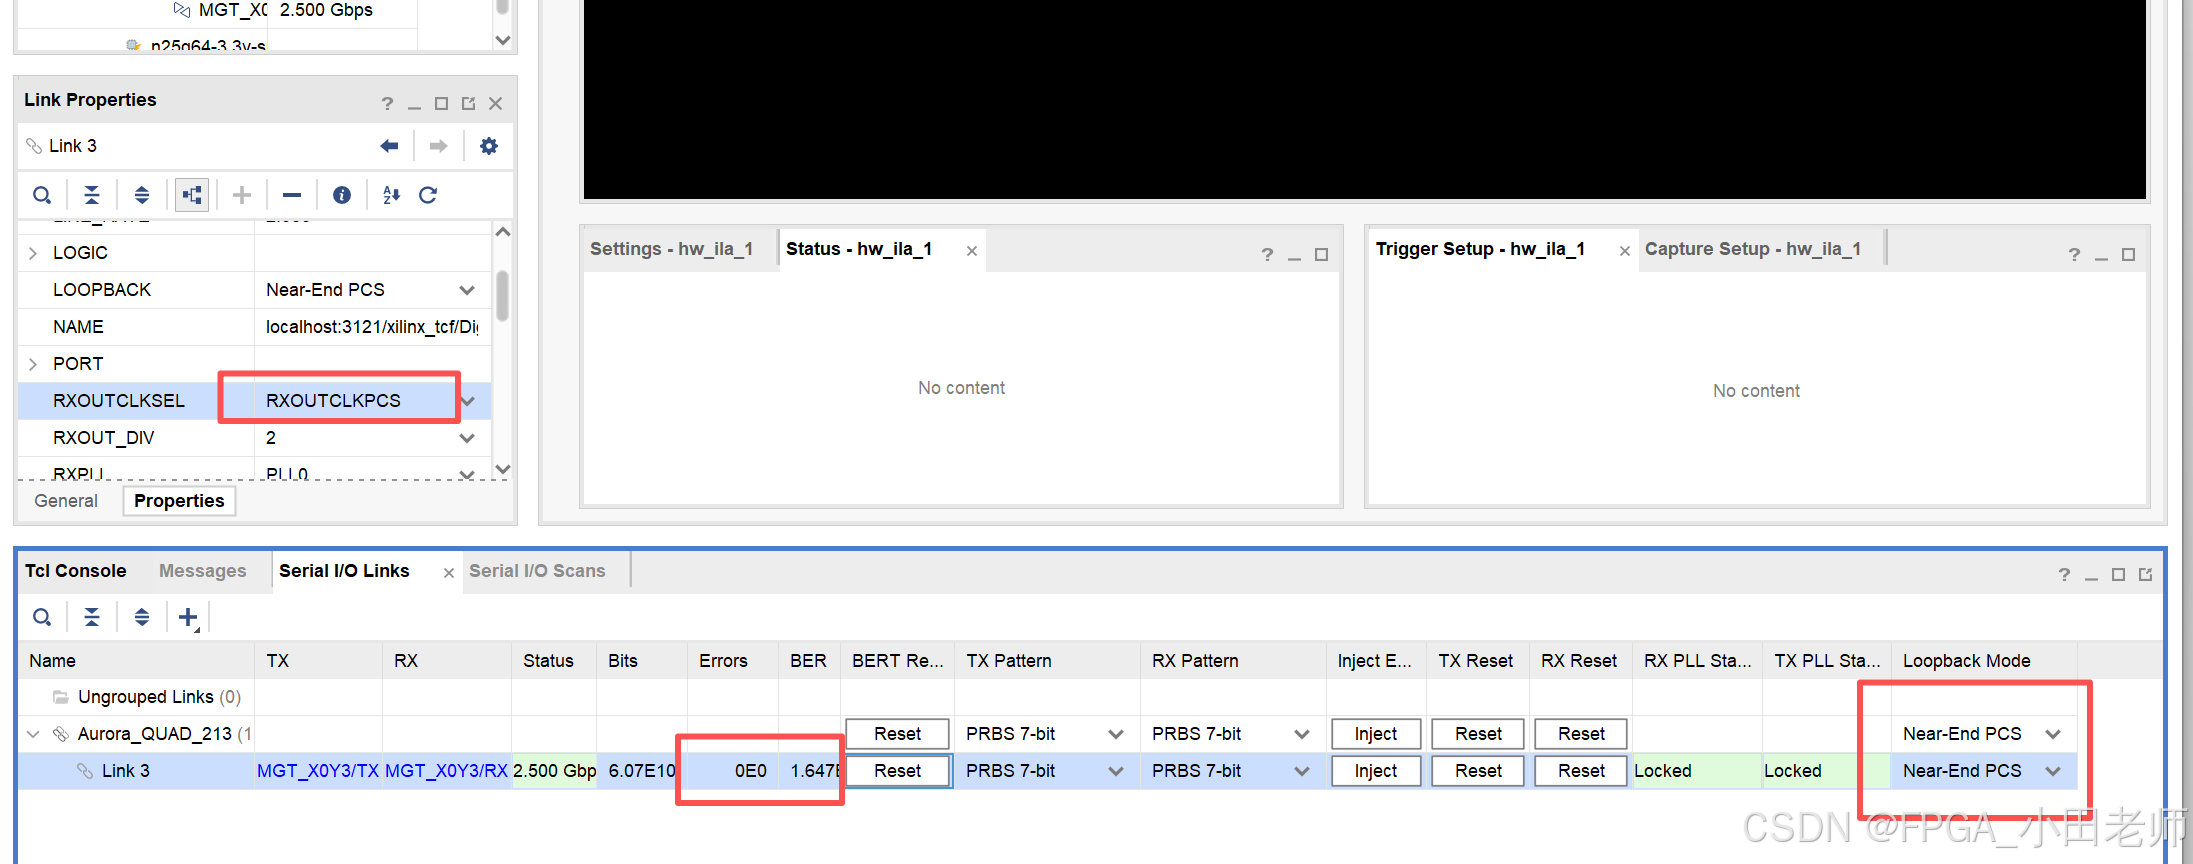Search properties in Link Properties toolbar
Screen dimensions: 2193x864
click(42, 195)
